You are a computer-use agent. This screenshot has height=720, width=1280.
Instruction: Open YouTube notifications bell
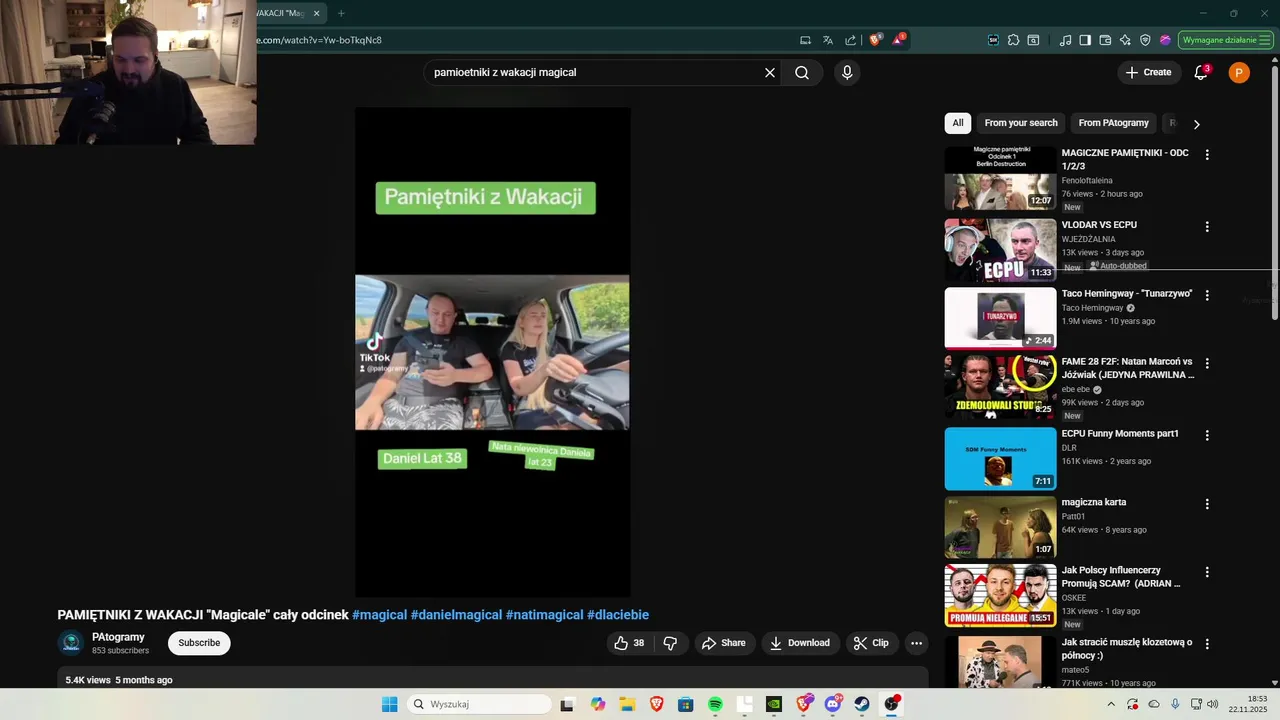(1202, 72)
